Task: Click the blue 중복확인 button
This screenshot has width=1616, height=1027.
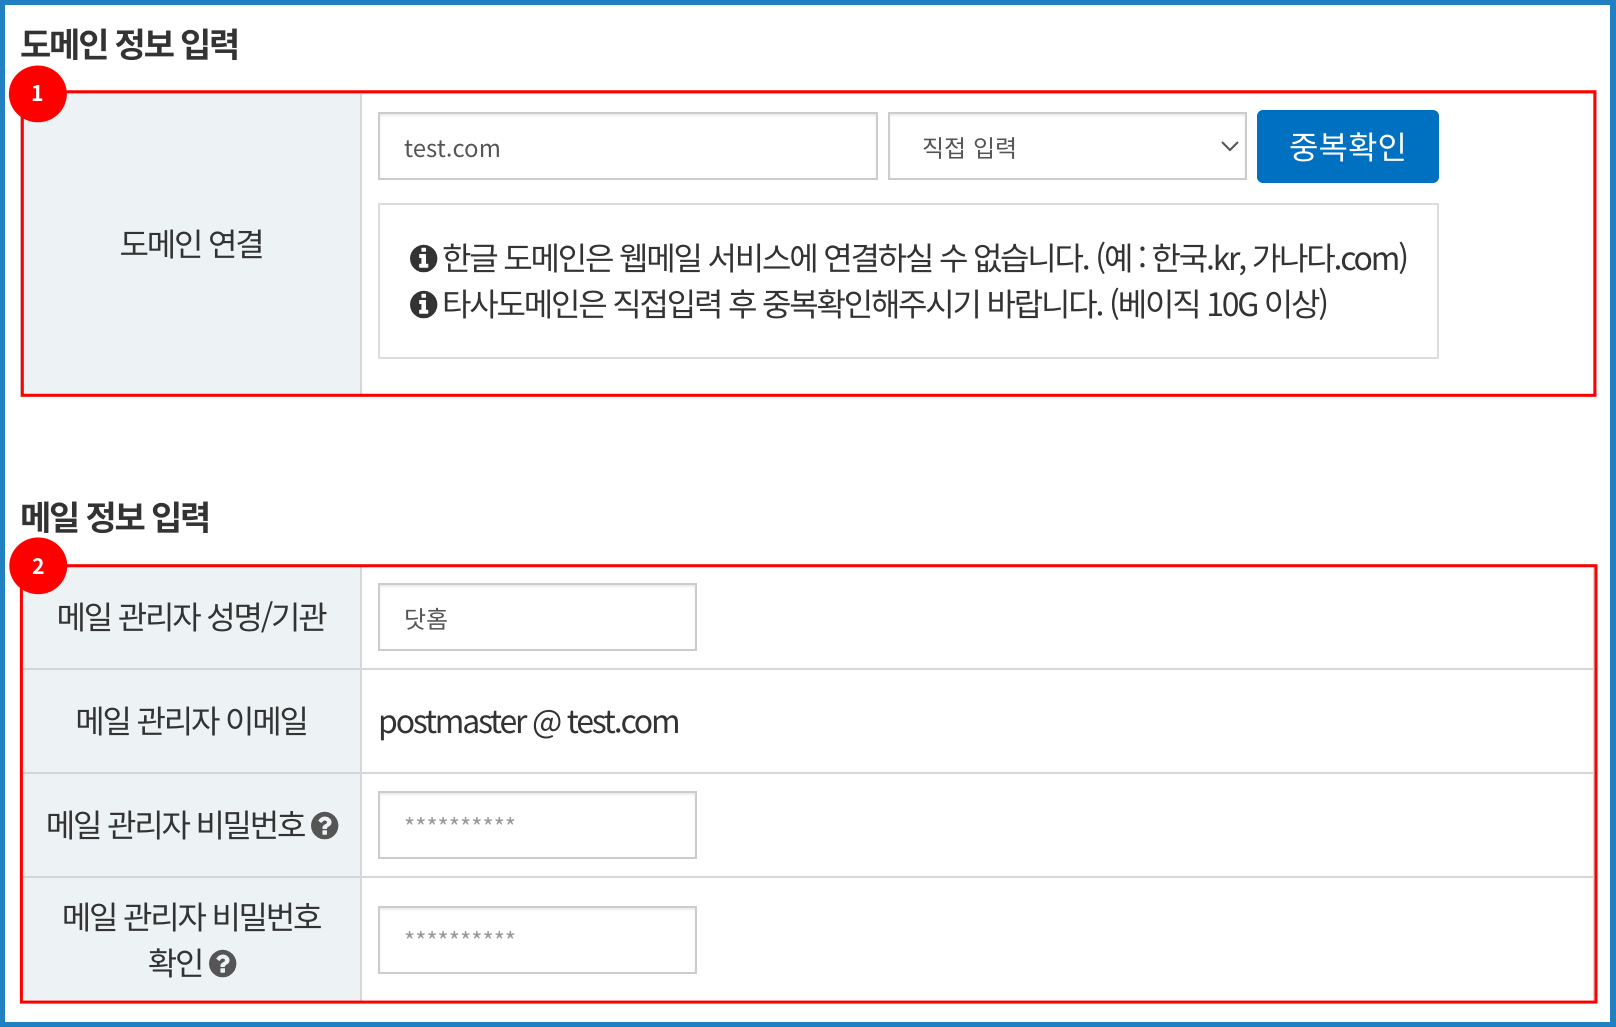Action: click(x=1346, y=147)
